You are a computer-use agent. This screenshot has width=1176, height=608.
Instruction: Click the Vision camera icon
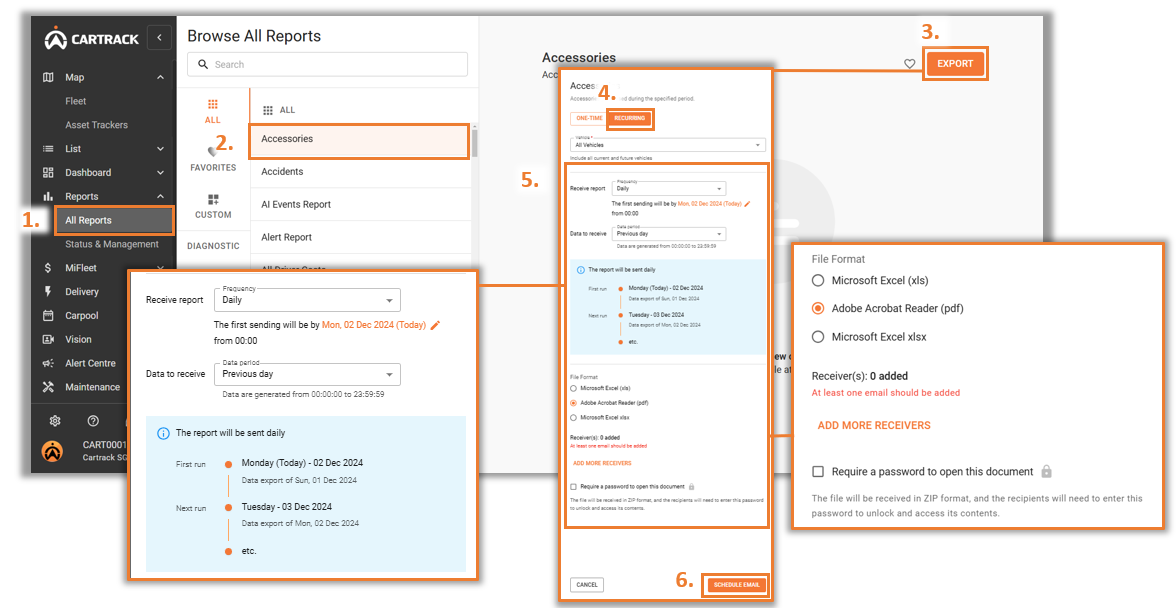click(x=48, y=340)
